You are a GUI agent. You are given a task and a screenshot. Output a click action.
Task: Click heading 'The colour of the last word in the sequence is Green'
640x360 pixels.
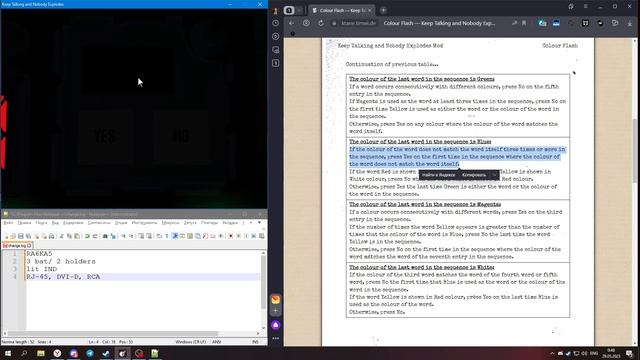pyautogui.click(x=422, y=79)
